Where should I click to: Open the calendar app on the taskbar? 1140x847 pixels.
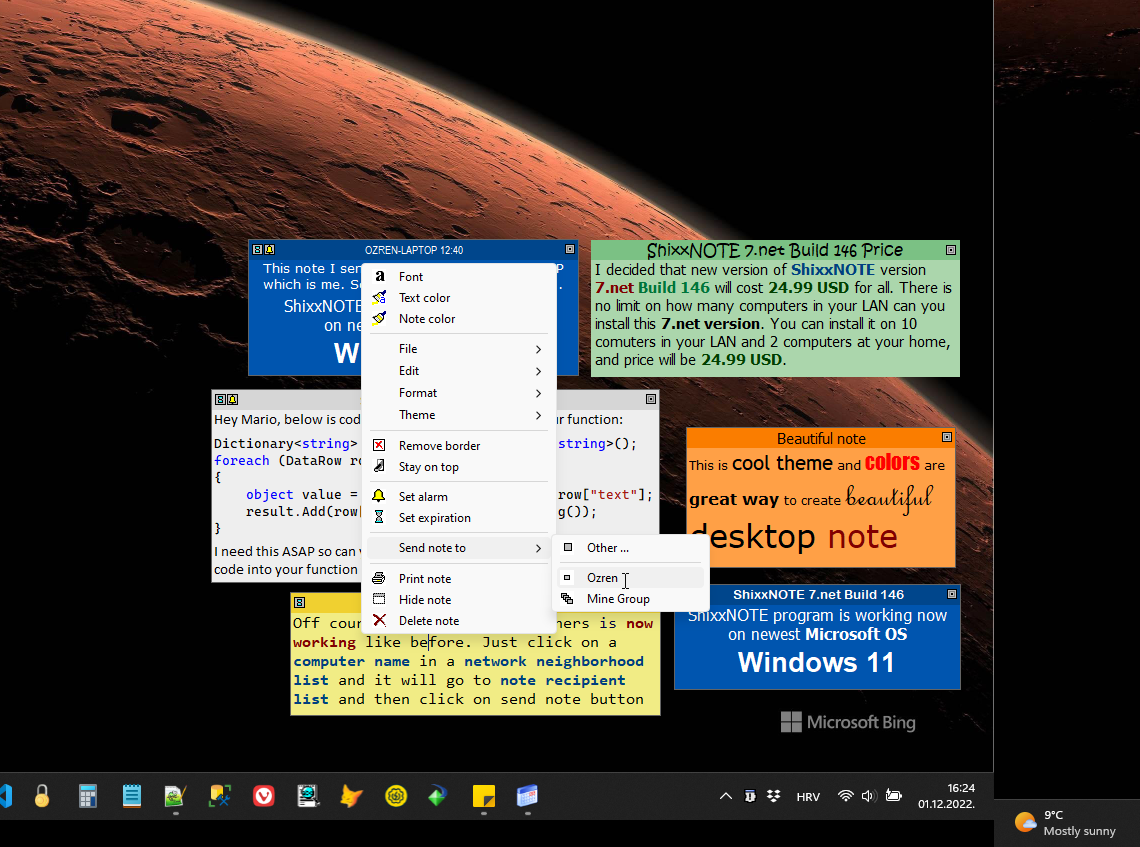[527, 796]
